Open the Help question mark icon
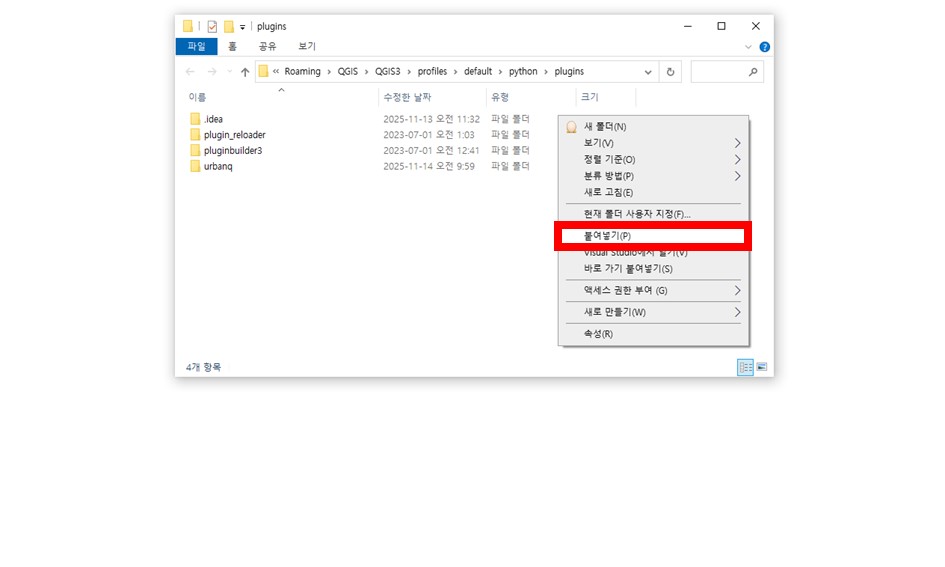This screenshot has height=567, width=945. [x=764, y=47]
